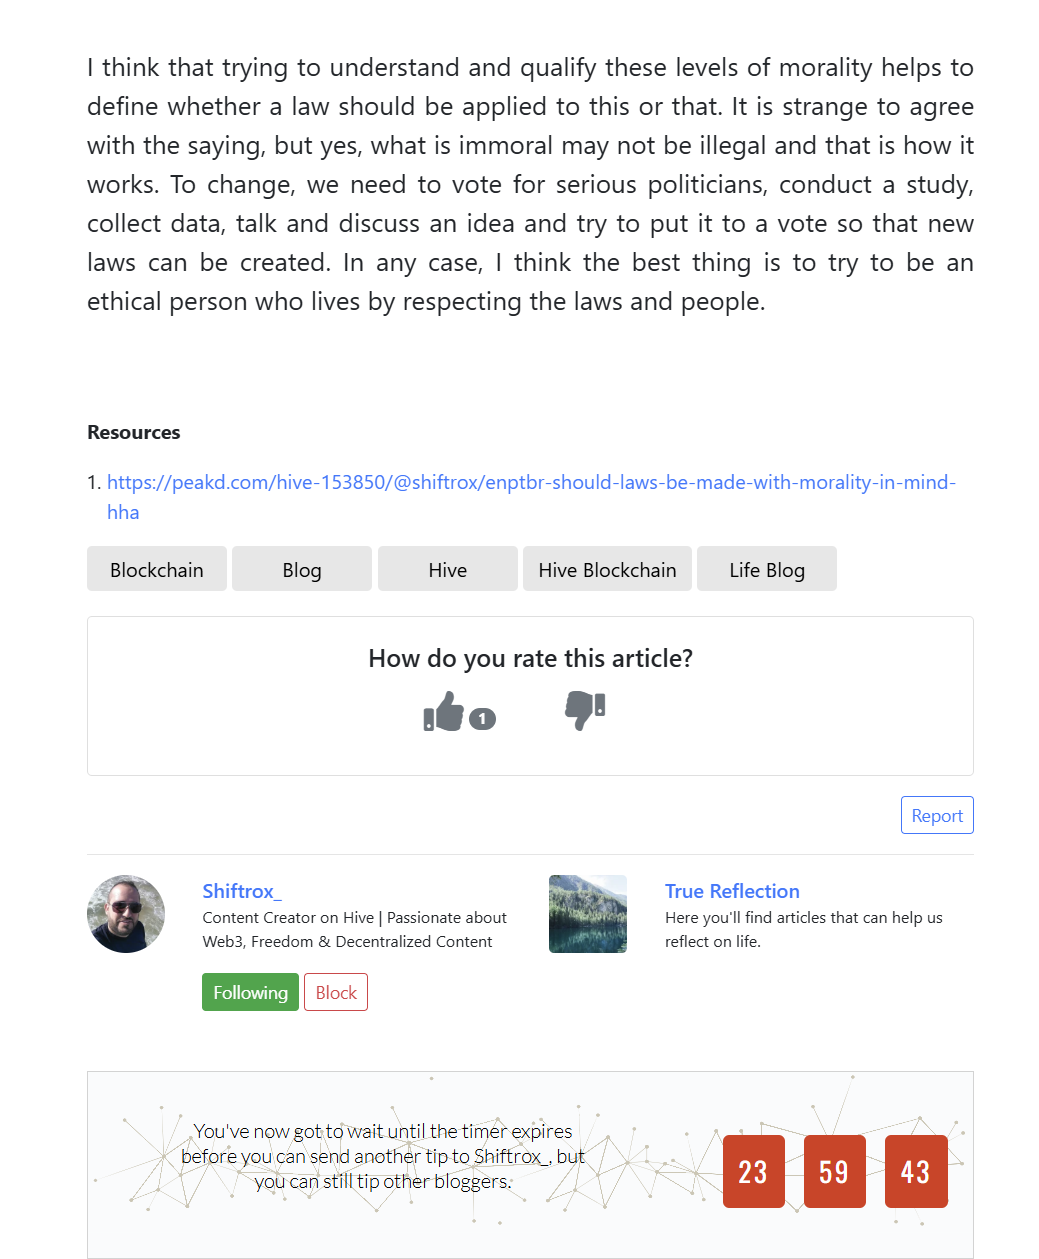Image resolution: width=1039 pixels, height=1259 pixels.
Task: Click the seconds tile showing 43
Action: 916,1171
